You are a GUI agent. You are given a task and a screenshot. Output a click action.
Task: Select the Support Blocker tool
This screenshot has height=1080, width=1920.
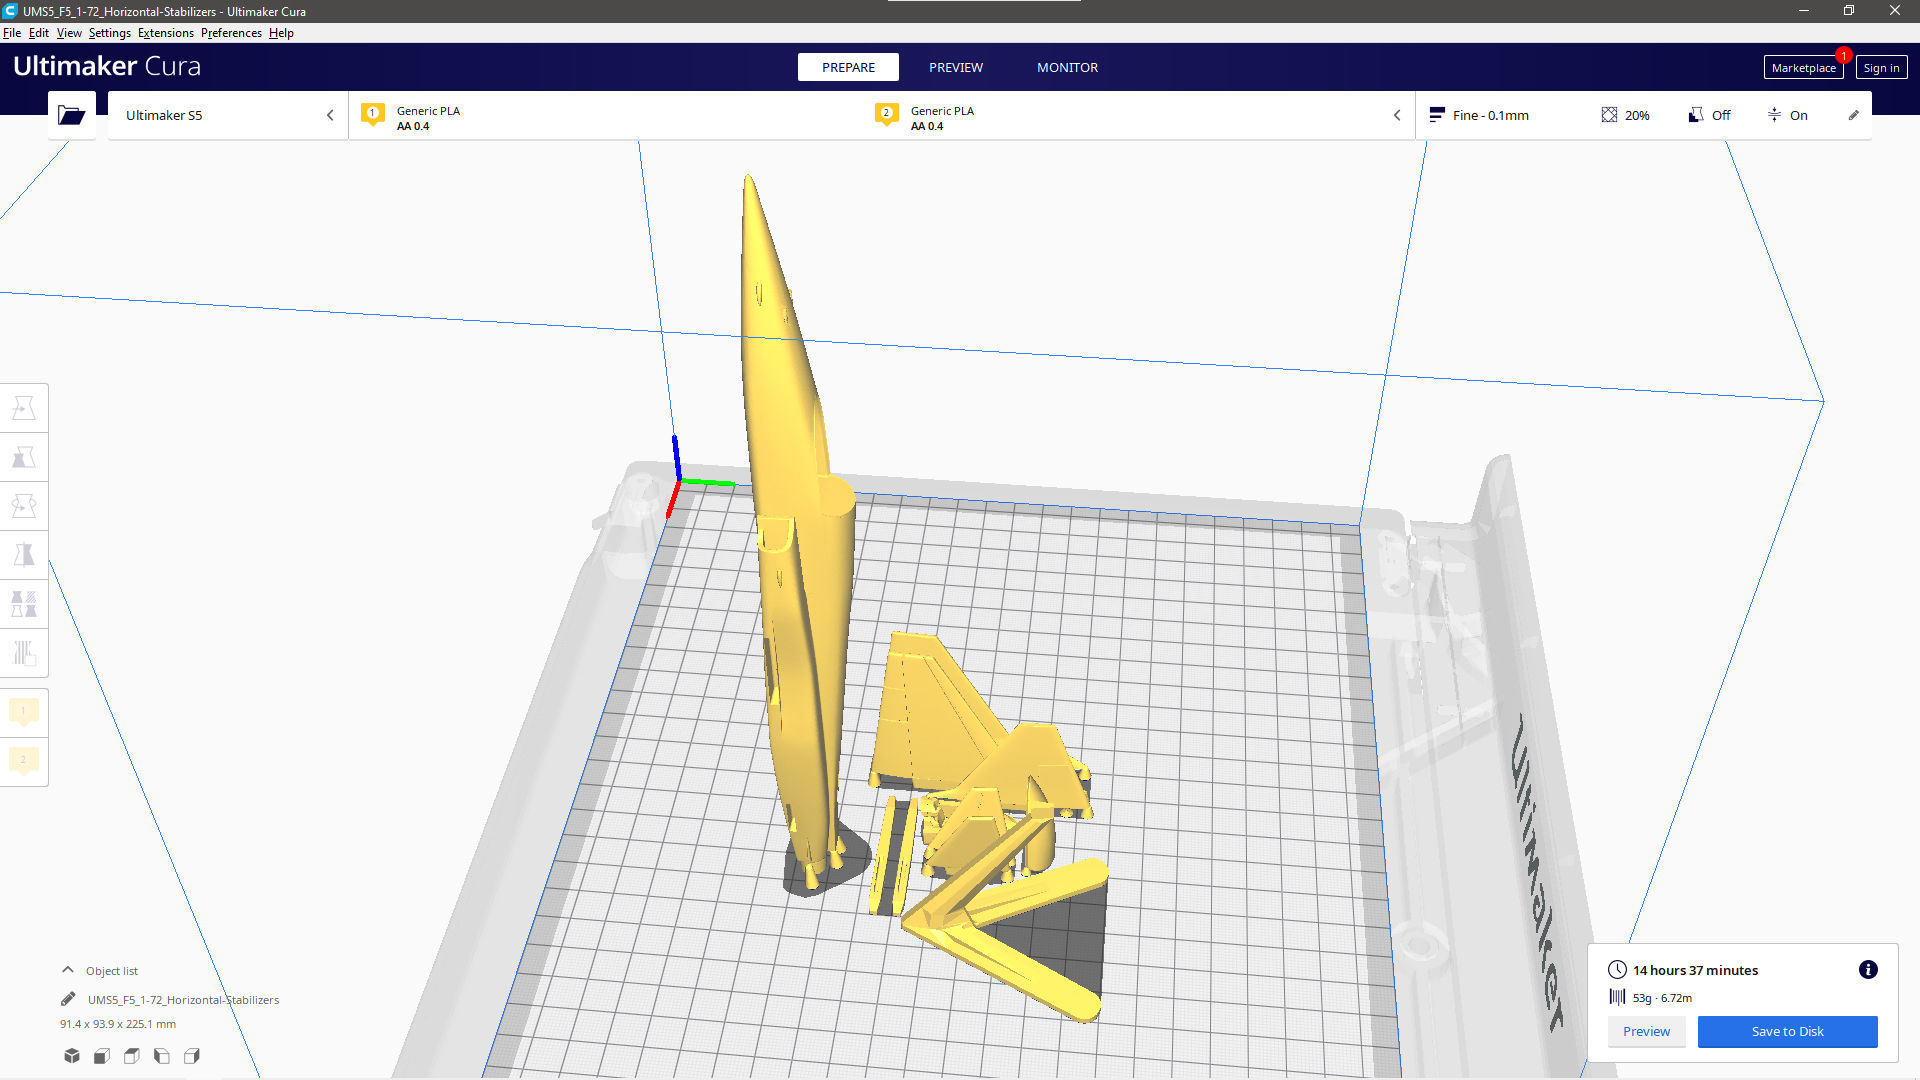(x=24, y=653)
